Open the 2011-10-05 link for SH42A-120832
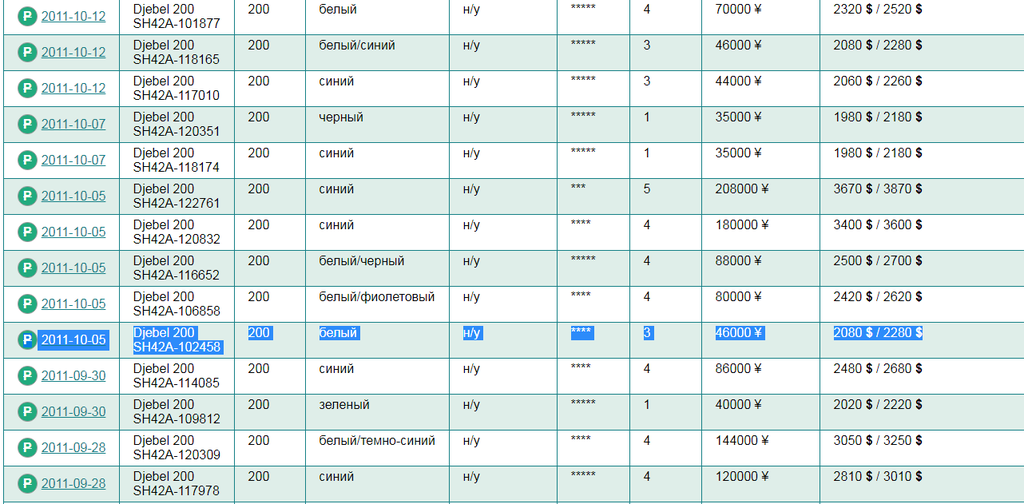The height and width of the screenshot is (504, 1024). 73,232
